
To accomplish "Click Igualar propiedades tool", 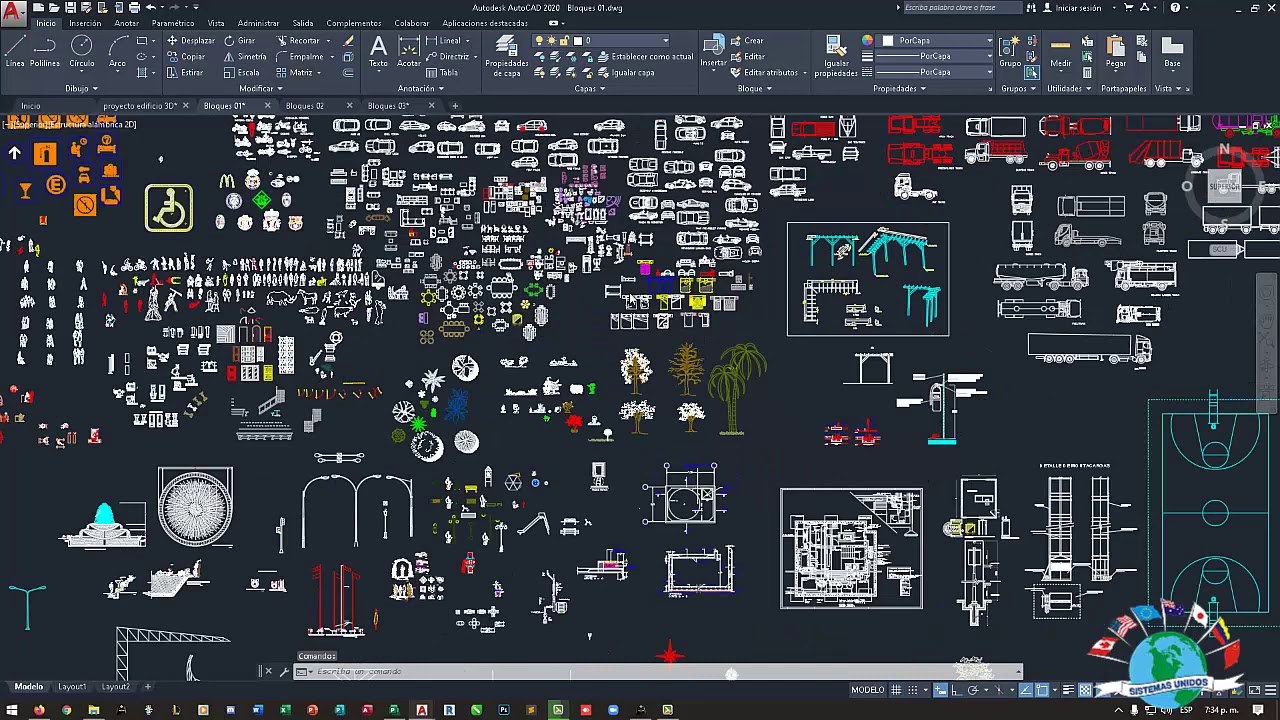I will click(x=836, y=55).
